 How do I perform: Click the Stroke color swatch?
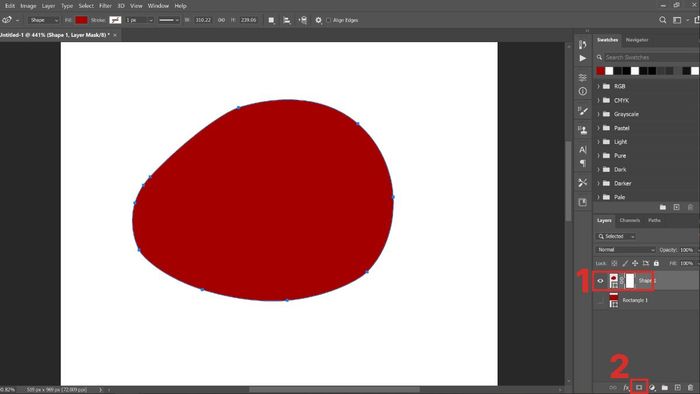(x=115, y=20)
